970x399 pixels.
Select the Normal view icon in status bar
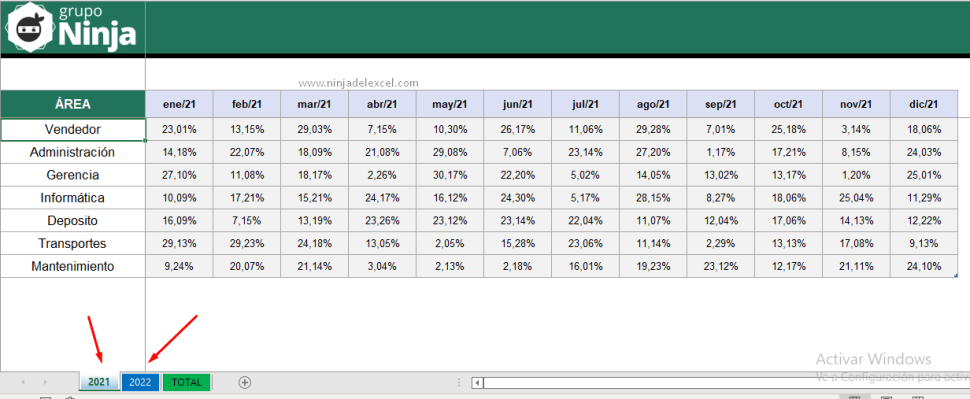tap(854, 397)
